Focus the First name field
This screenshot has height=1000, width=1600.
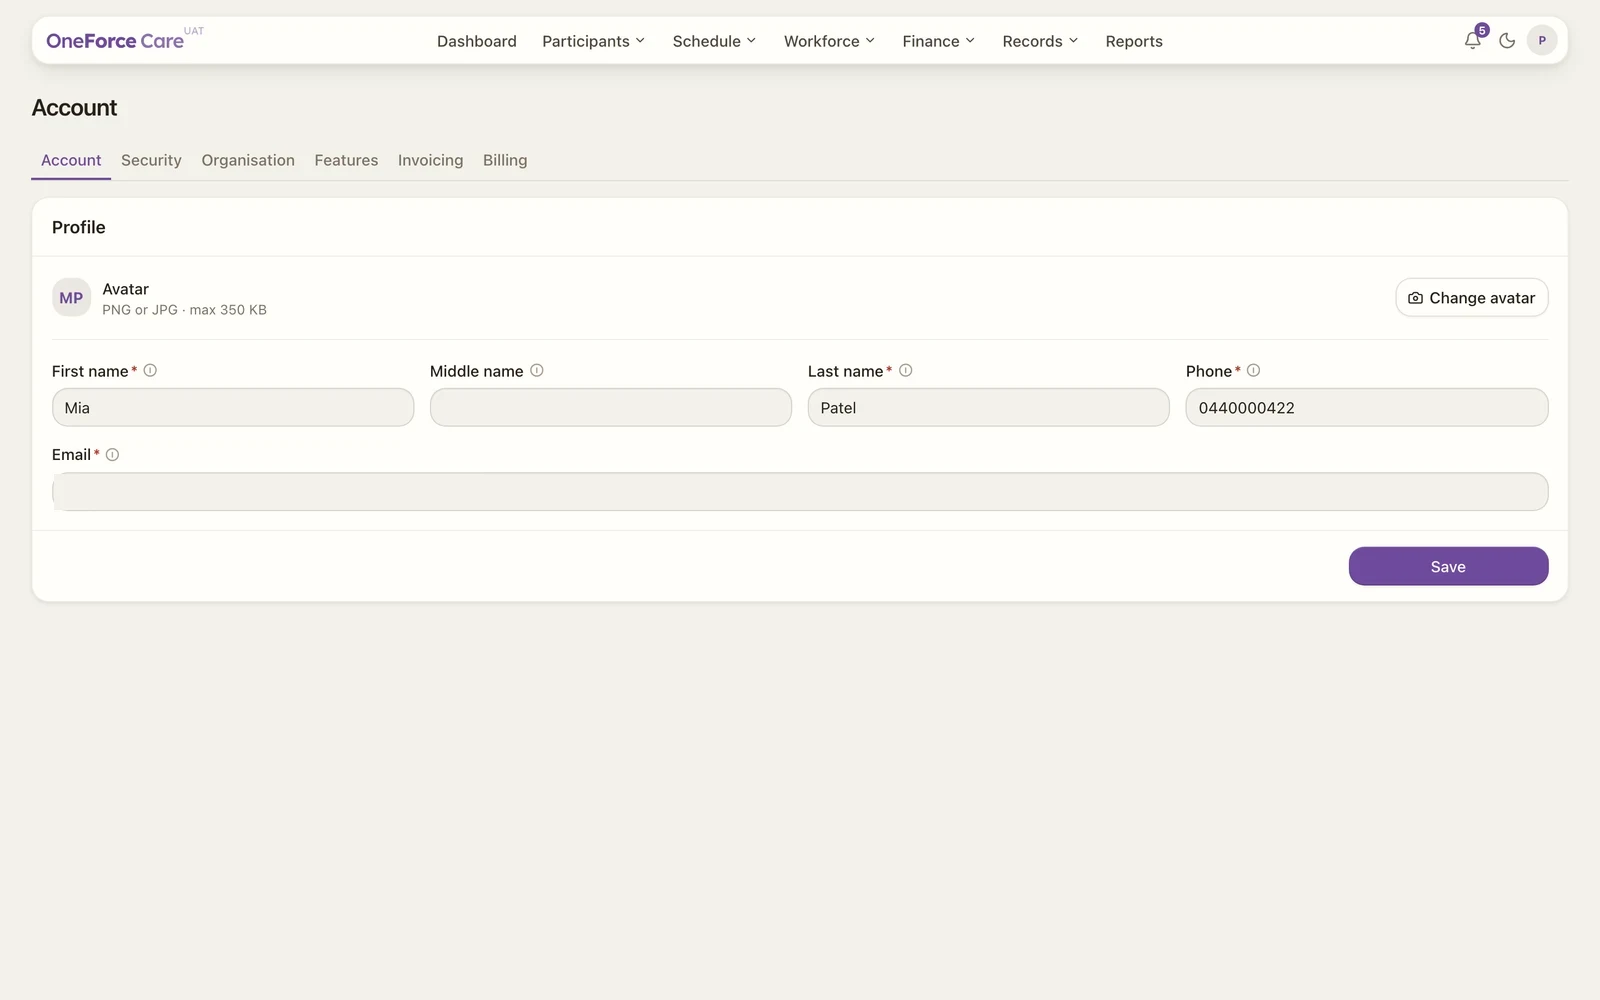pyautogui.click(x=233, y=407)
